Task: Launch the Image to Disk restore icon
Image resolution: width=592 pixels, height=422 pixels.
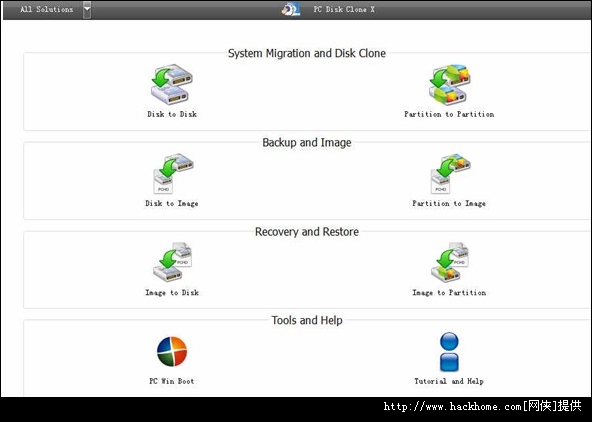Action: [x=172, y=262]
